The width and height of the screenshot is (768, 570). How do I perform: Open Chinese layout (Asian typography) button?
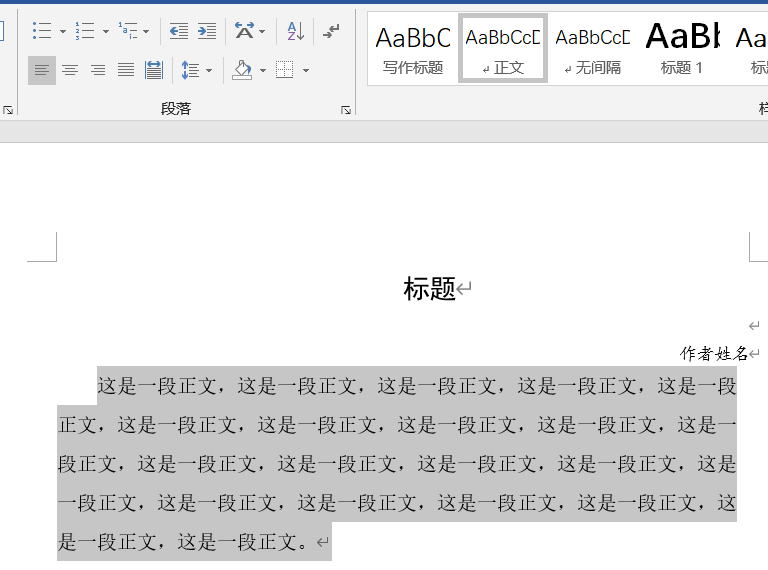[244, 31]
